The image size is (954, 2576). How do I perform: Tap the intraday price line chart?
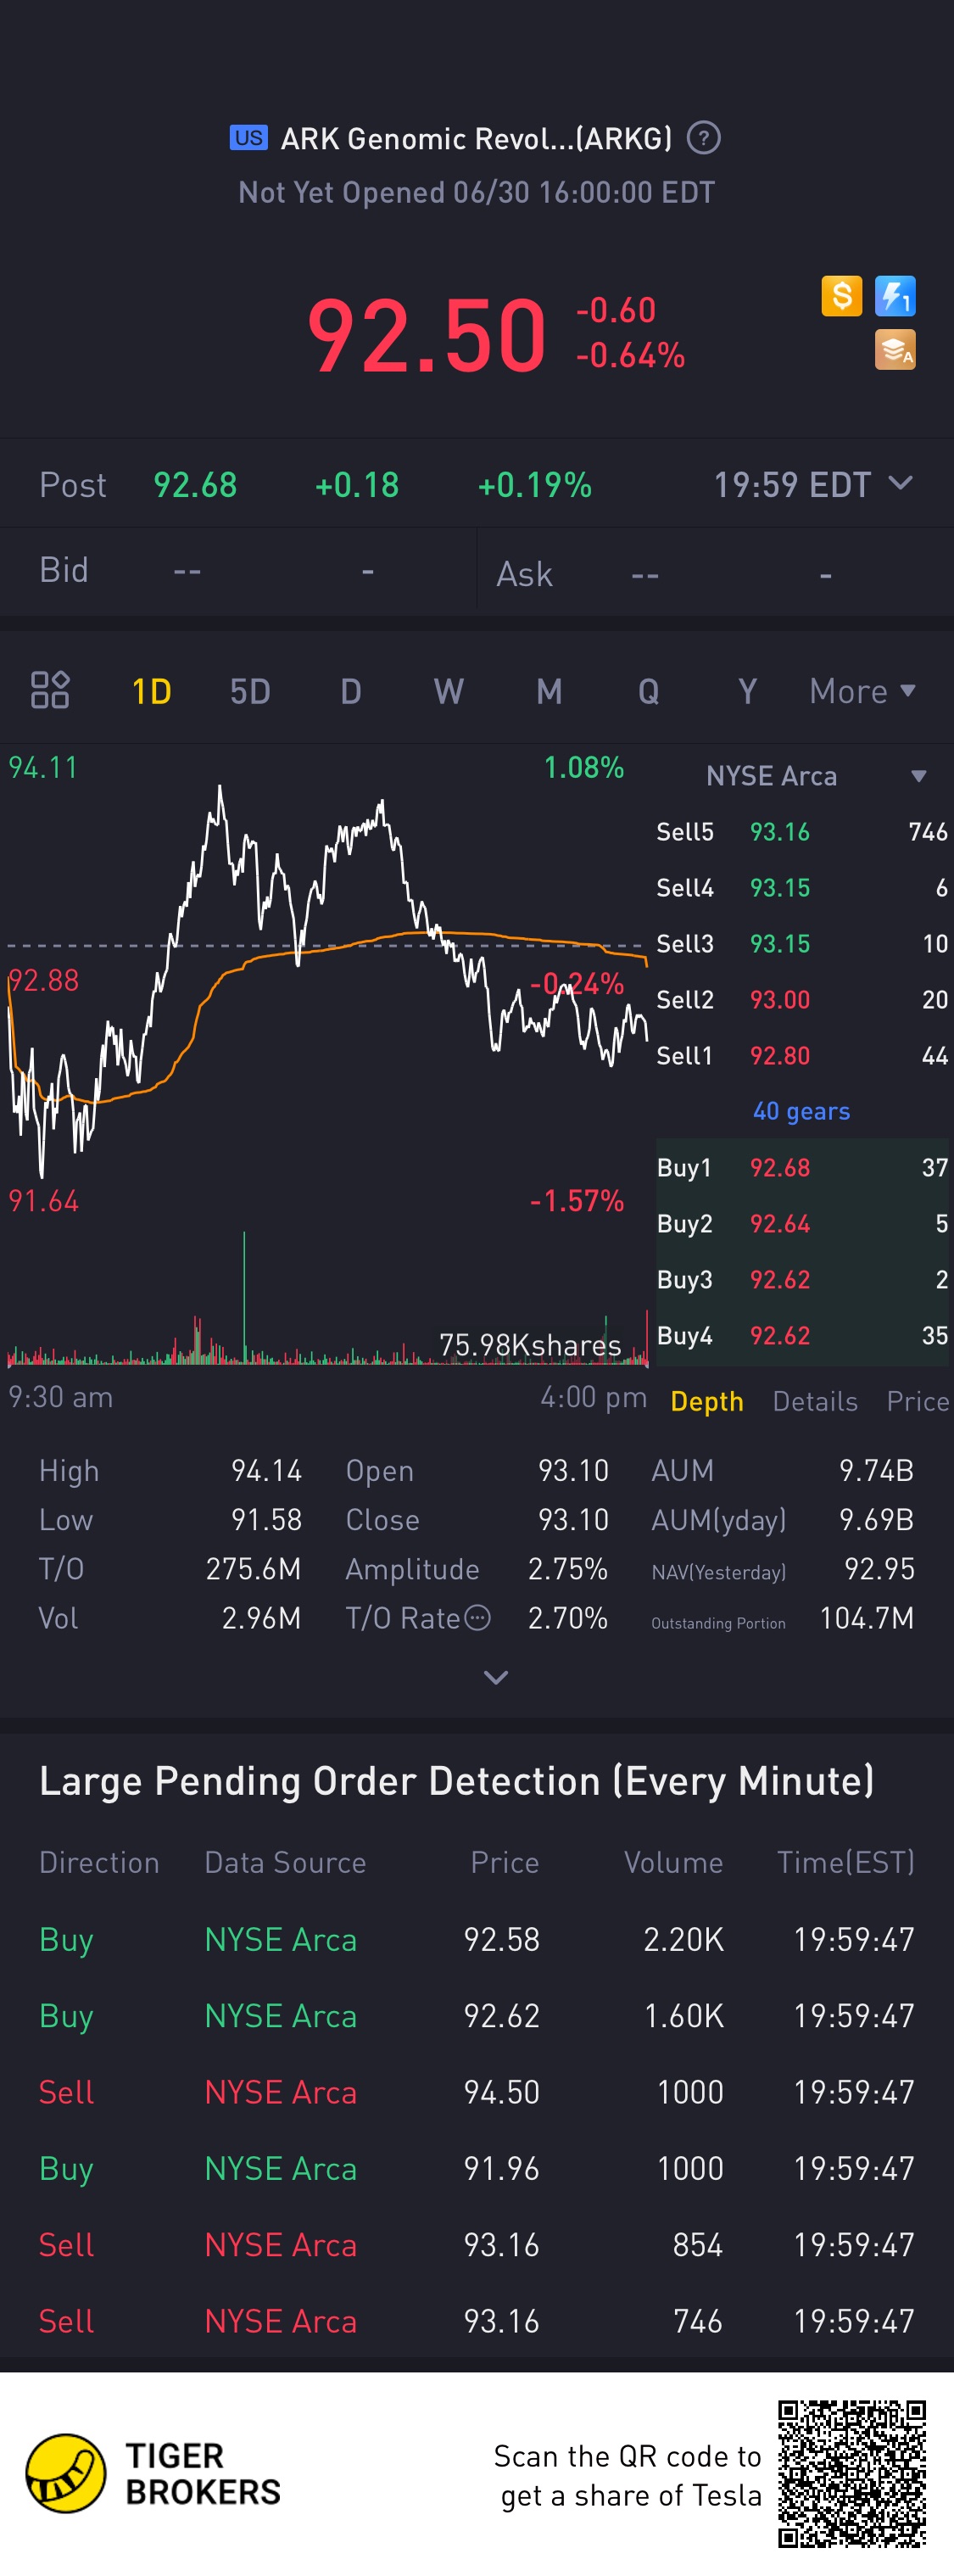pyautogui.click(x=327, y=982)
